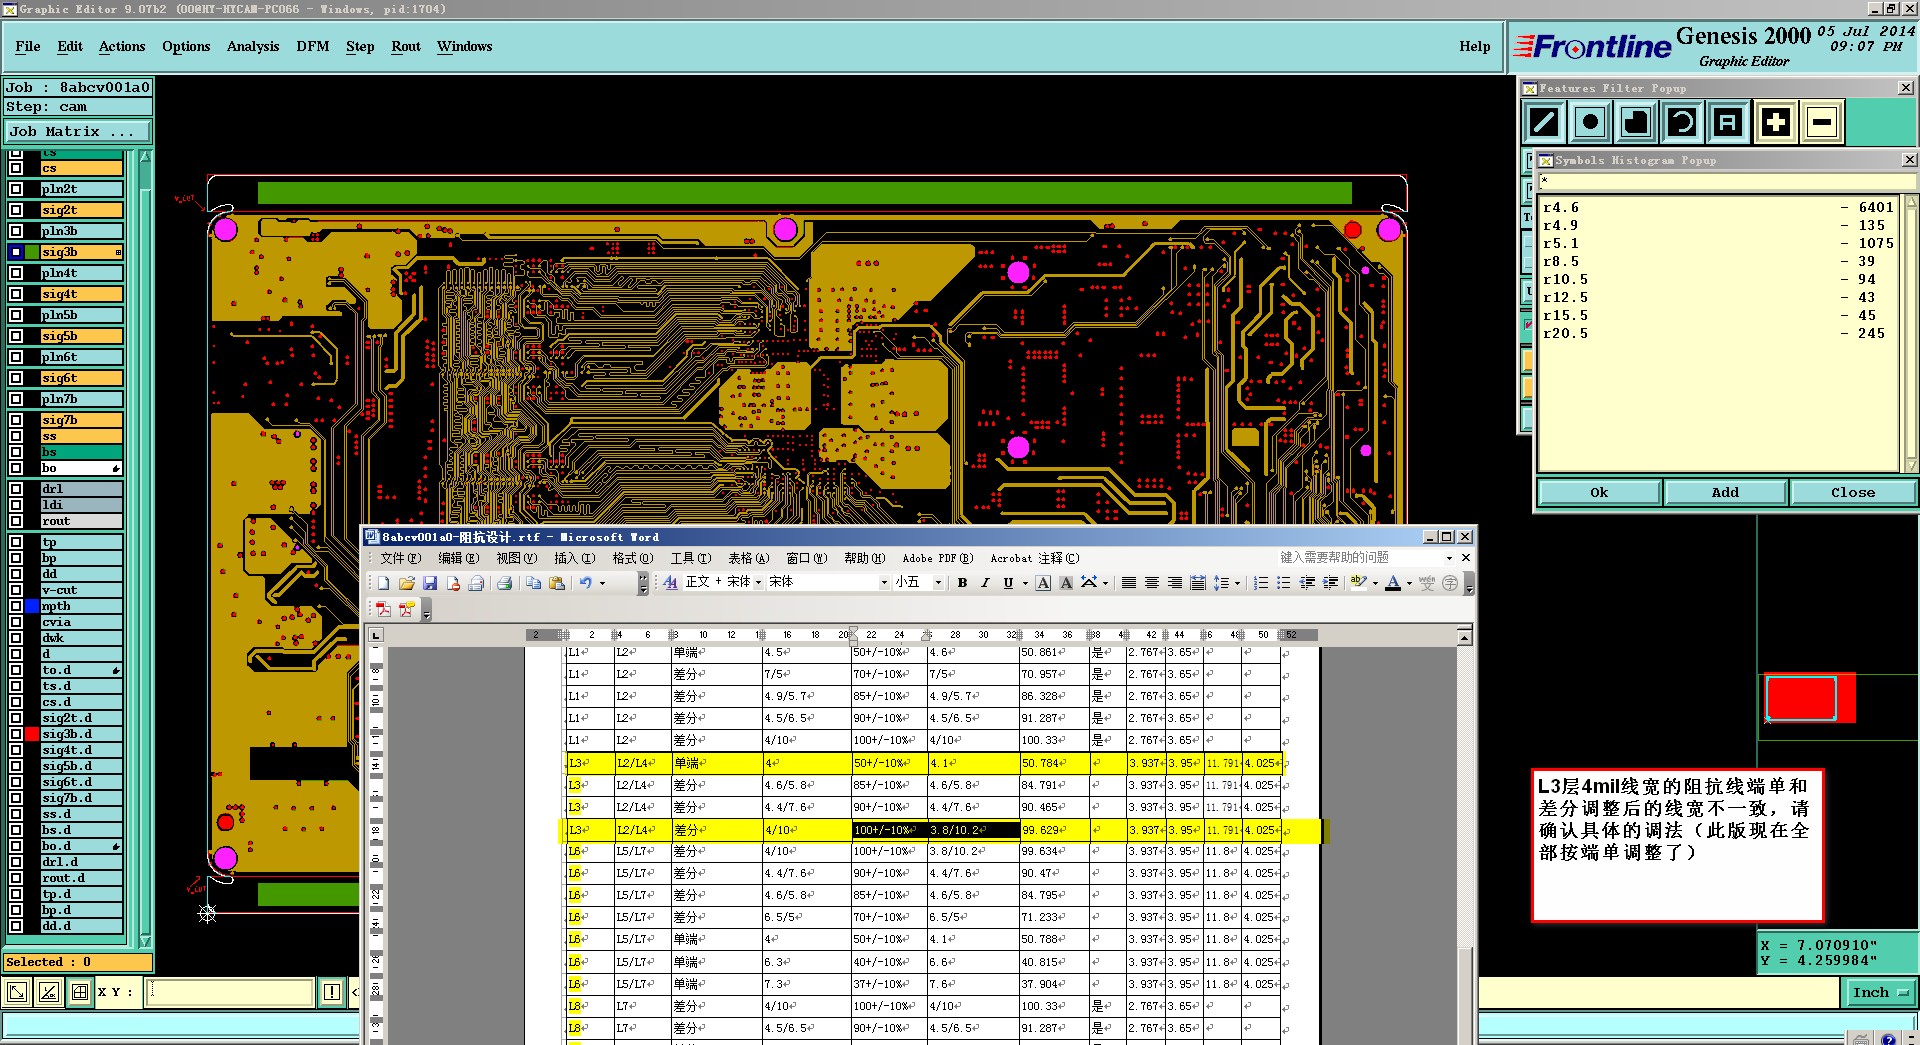Open the Analysis menu
This screenshot has height=1045, width=1920.
tap(252, 47)
